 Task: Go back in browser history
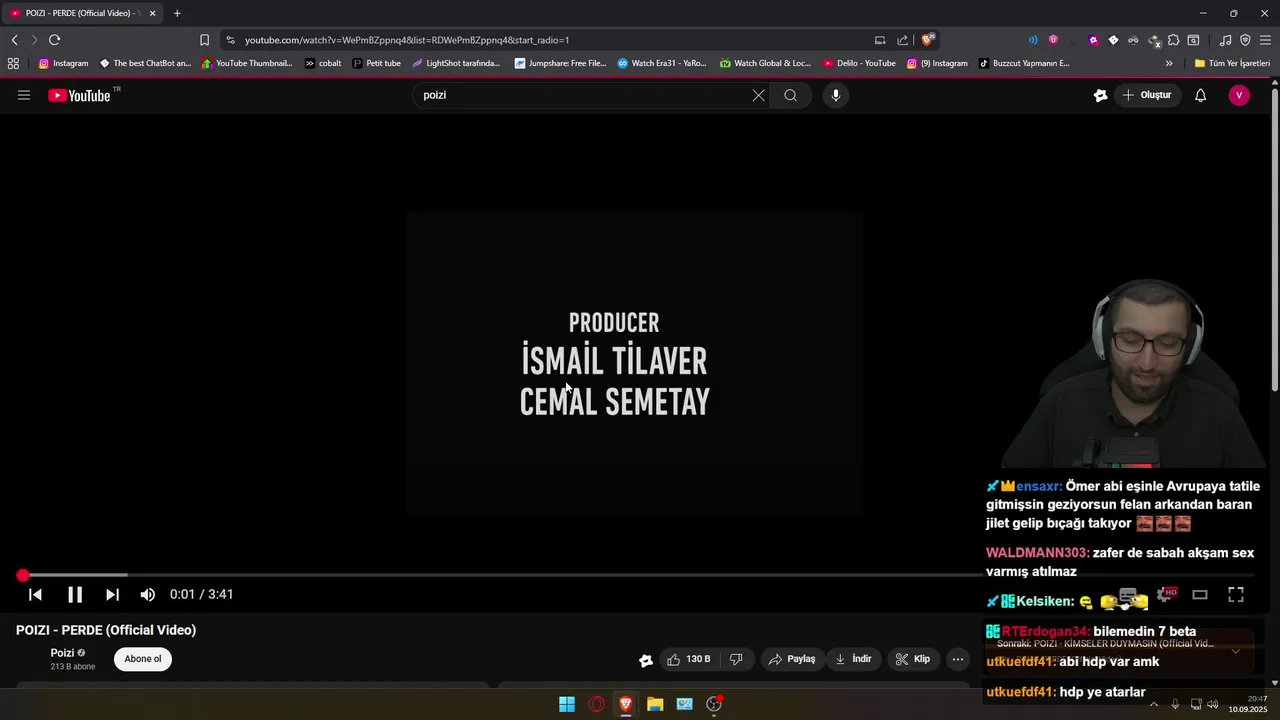click(14, 40)
